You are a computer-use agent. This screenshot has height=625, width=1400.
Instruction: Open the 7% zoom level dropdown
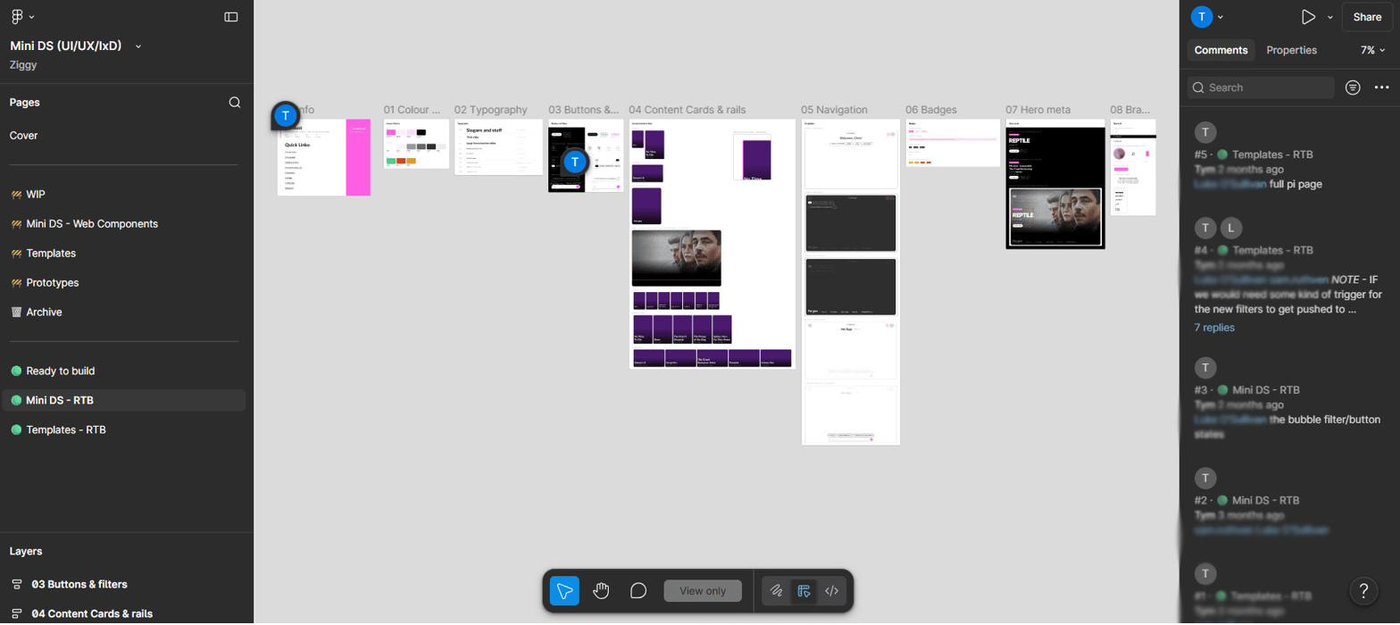(x=1373, y=50)
